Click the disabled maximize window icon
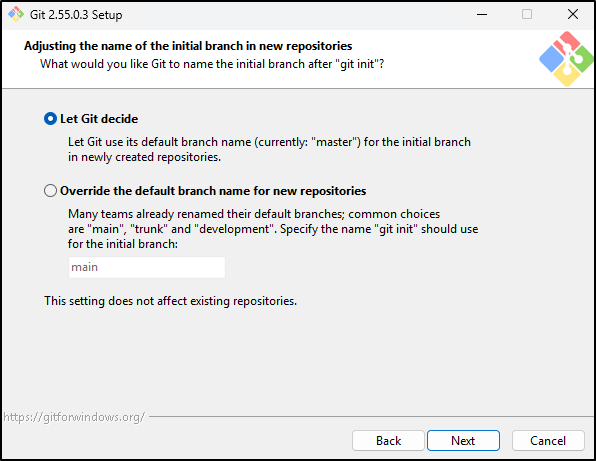Screen dimensions: 596x461 point(527,14)
